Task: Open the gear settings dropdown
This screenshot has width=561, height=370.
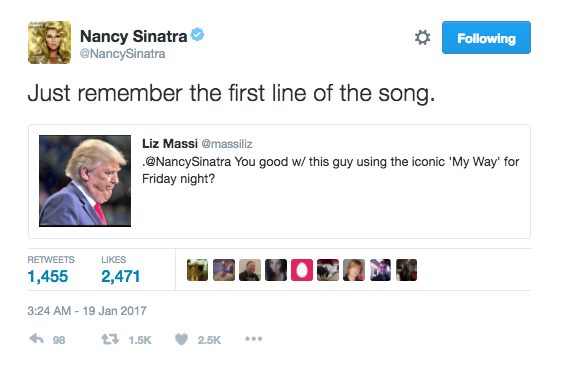Action: (422, 37)
